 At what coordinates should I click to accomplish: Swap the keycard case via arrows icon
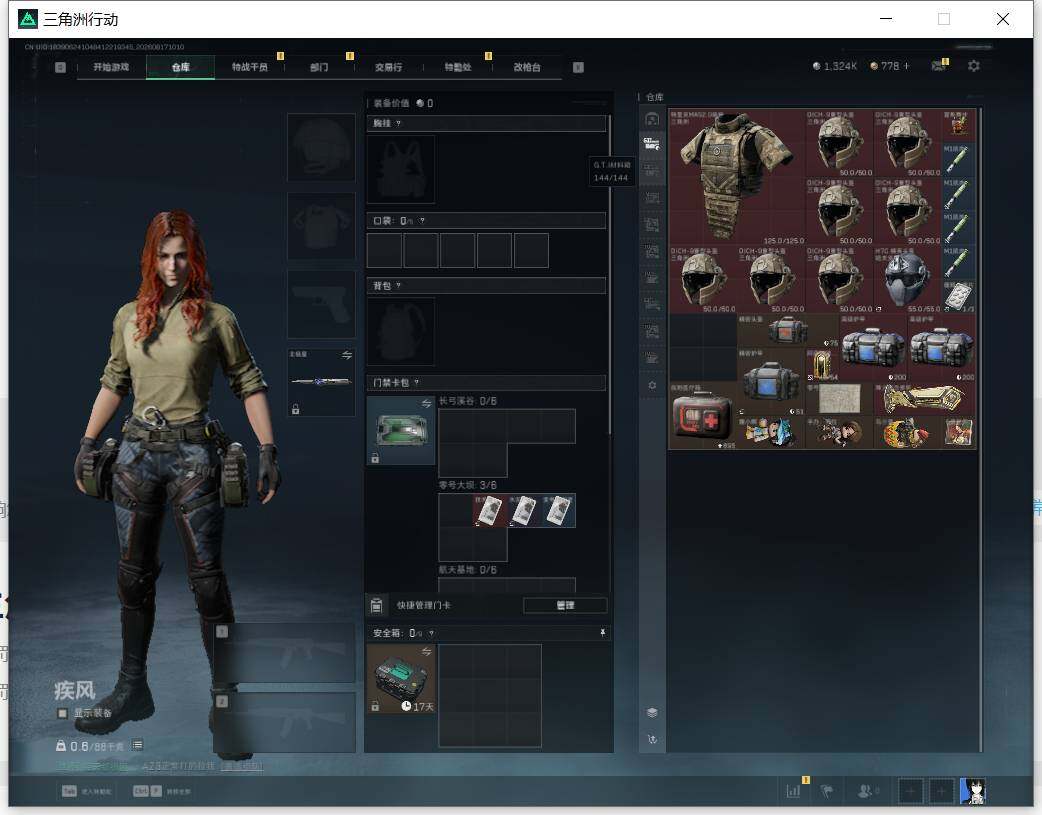pyautogui.click(x=426, y=404)
